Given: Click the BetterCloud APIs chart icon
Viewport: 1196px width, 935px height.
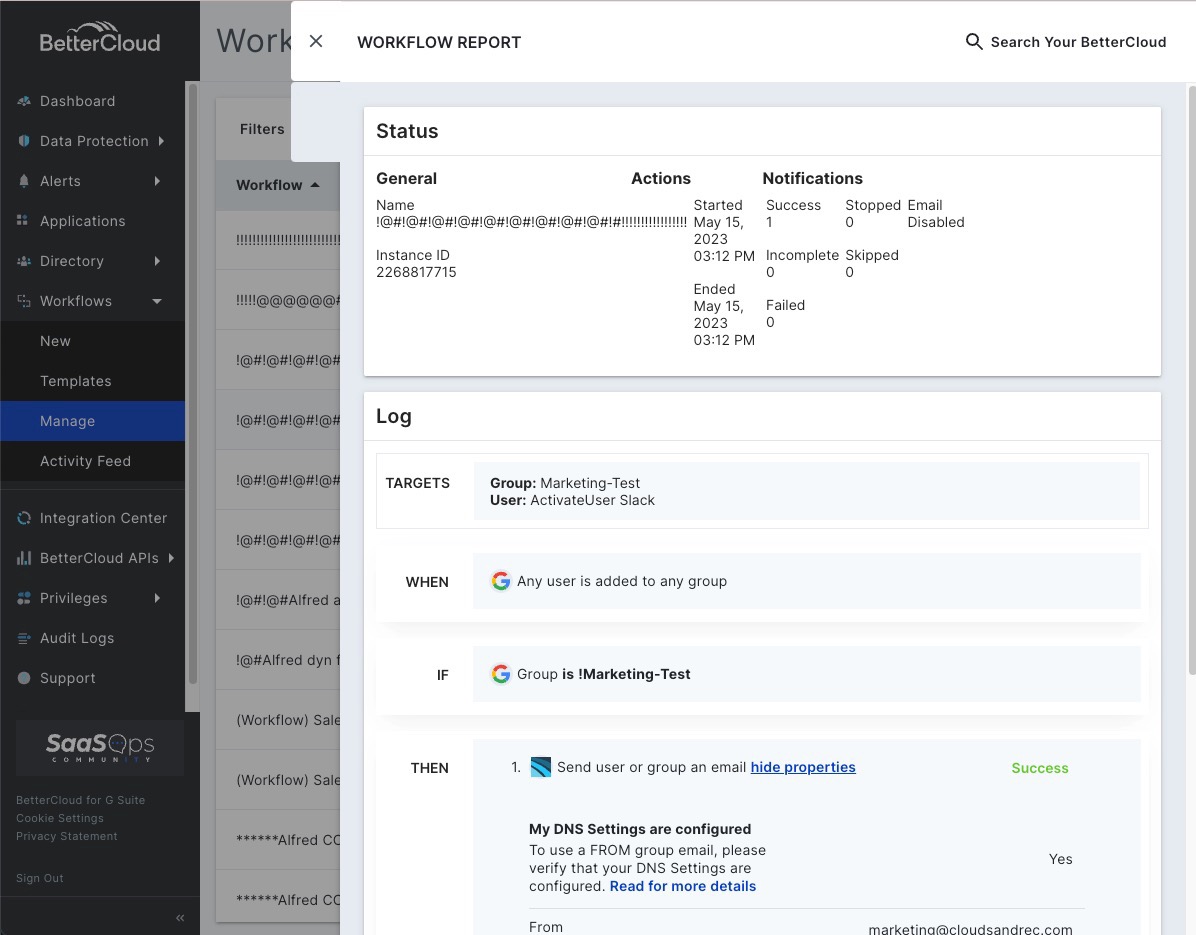Looking at the screenshot, I should click(x=22, y=558).
